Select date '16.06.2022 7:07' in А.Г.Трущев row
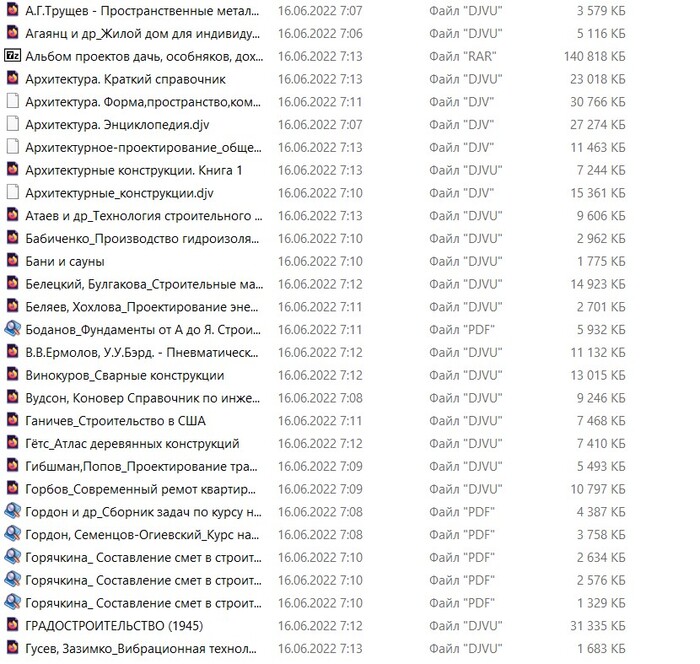Image resolution: width=700 pixels, height=664 pixels. [x=320, y=11]
